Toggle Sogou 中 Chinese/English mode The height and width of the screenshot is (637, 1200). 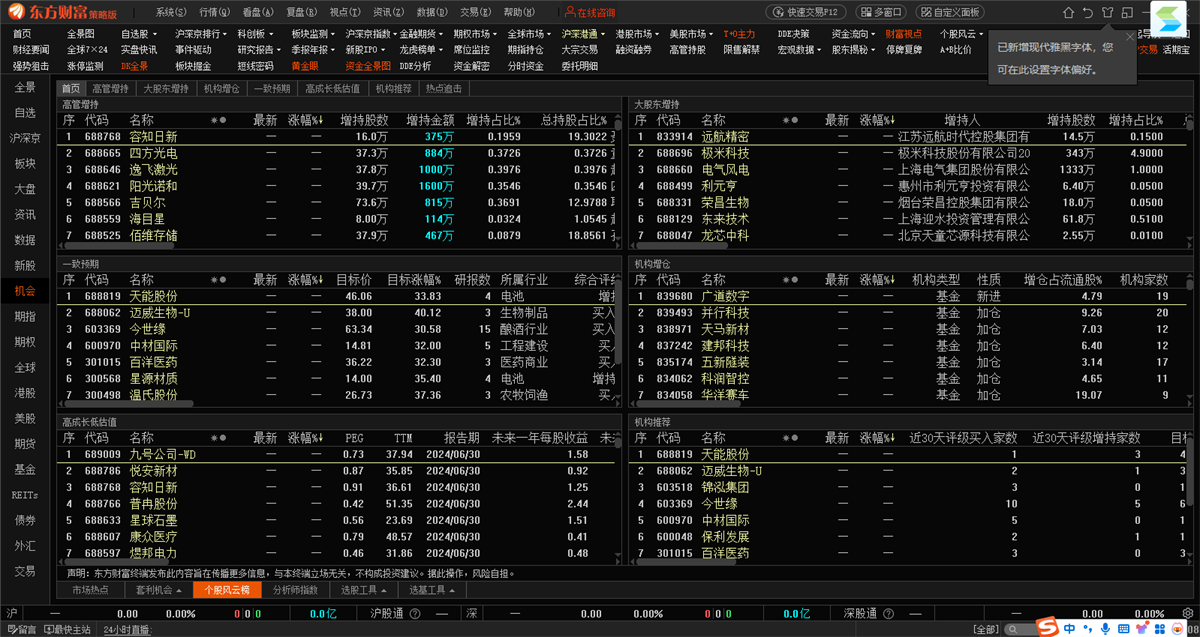click(x=1070, y=628)
